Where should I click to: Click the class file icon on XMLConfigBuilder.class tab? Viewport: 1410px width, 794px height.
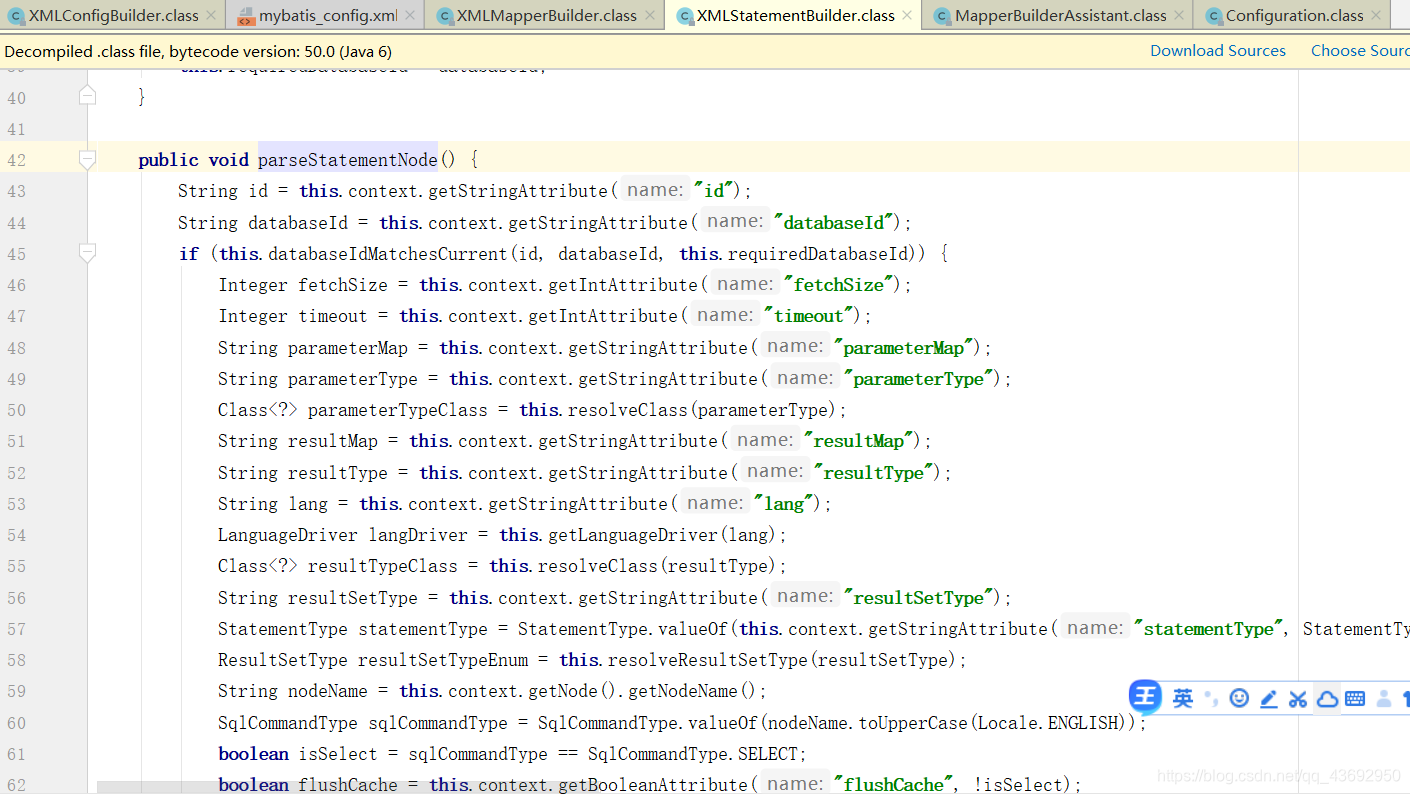pyautogui.click(x=17, y=15)
